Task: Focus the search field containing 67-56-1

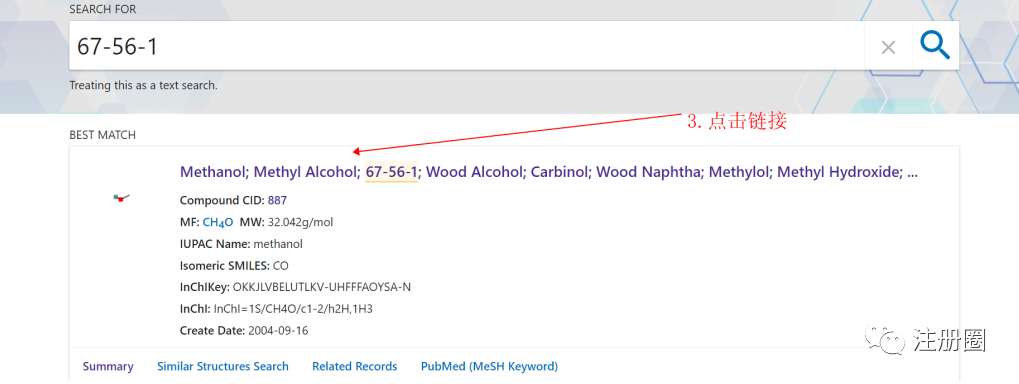Action: click(x=467, y=45)
